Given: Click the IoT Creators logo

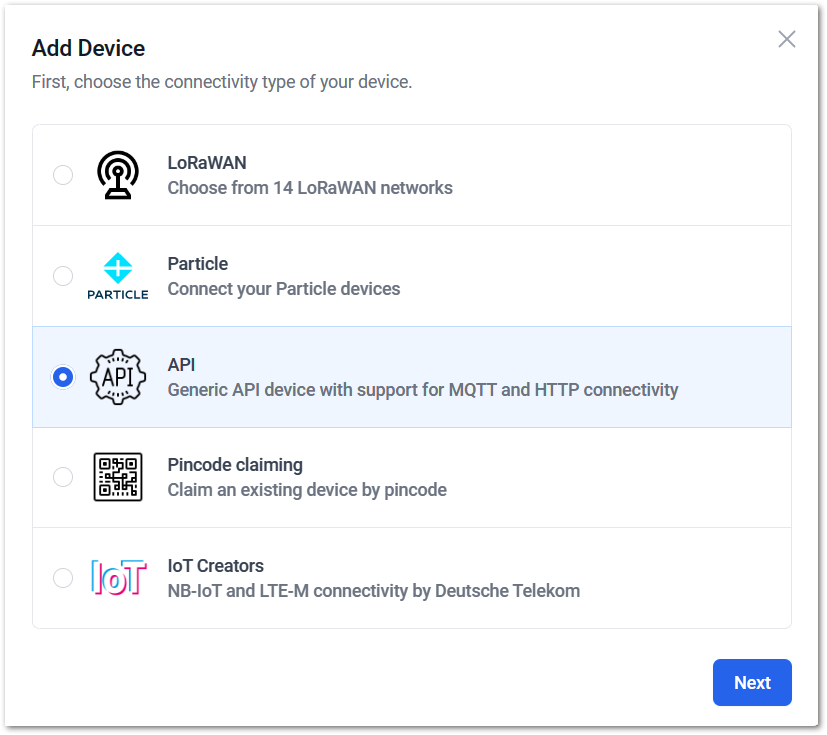Looking at the screenshot, I should pyautogui.click(x=118, y=578).
